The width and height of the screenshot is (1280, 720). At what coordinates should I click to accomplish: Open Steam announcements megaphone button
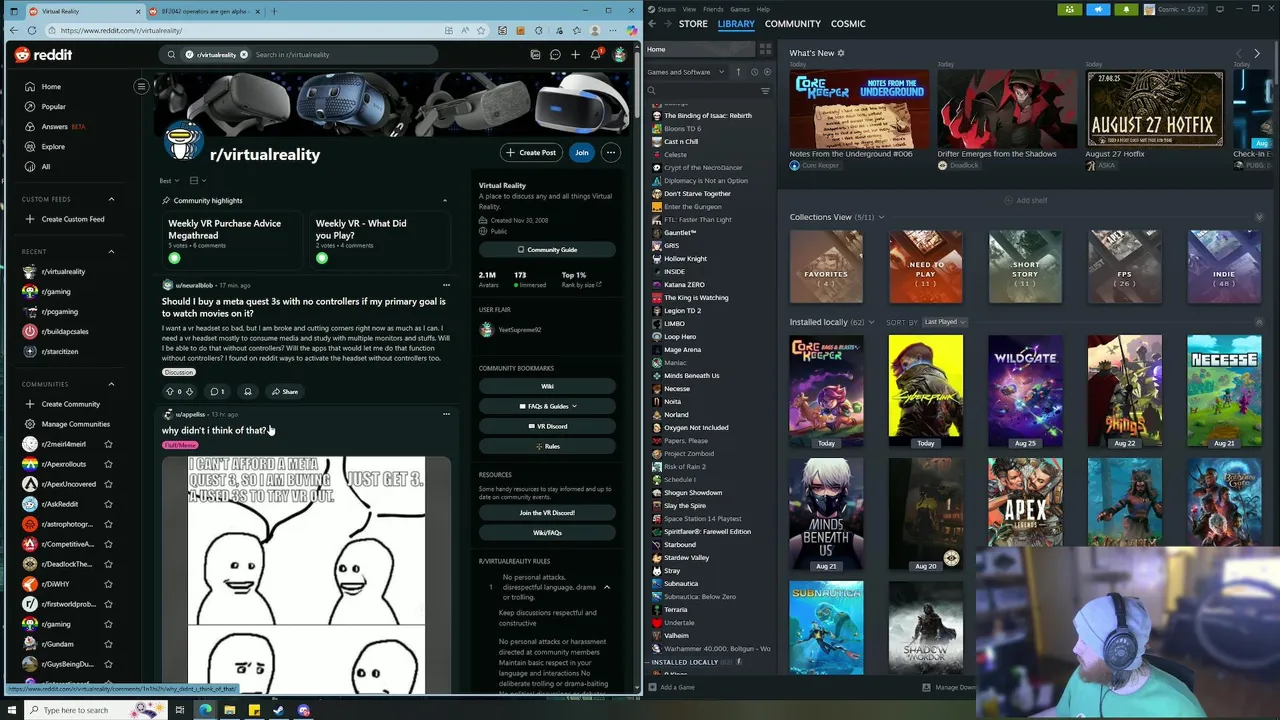tap(1098, 9)
